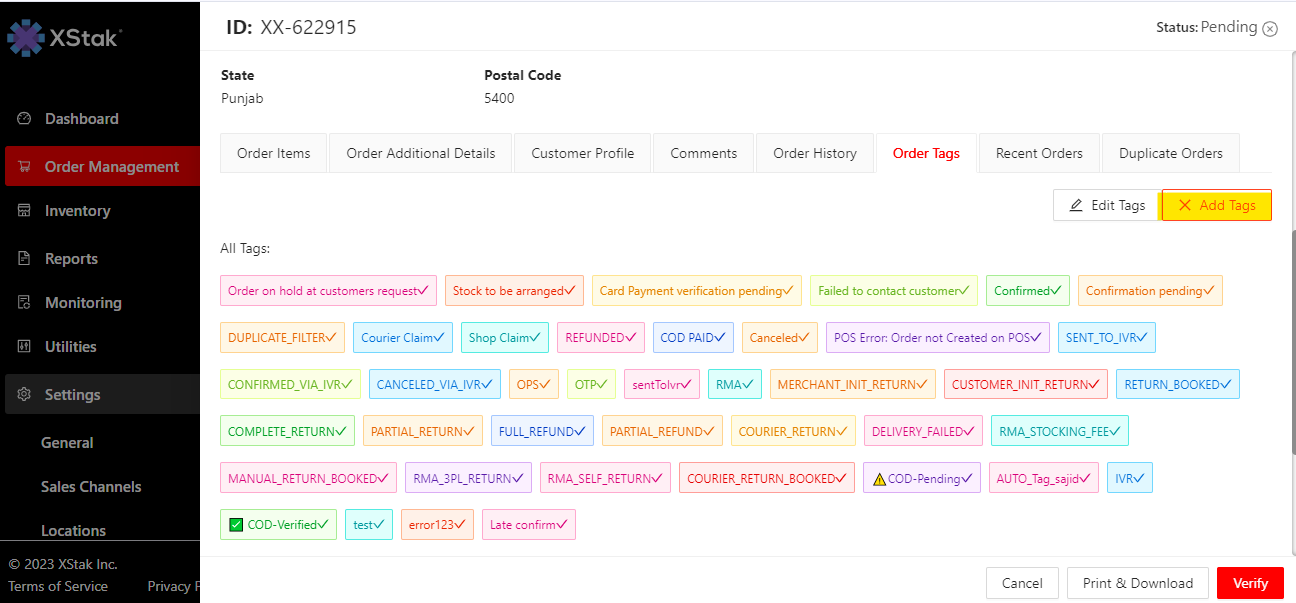This screenshot has width=1296, height=603.
Task: Close the order dialog via status X icon
Action: click(1270, 29)
